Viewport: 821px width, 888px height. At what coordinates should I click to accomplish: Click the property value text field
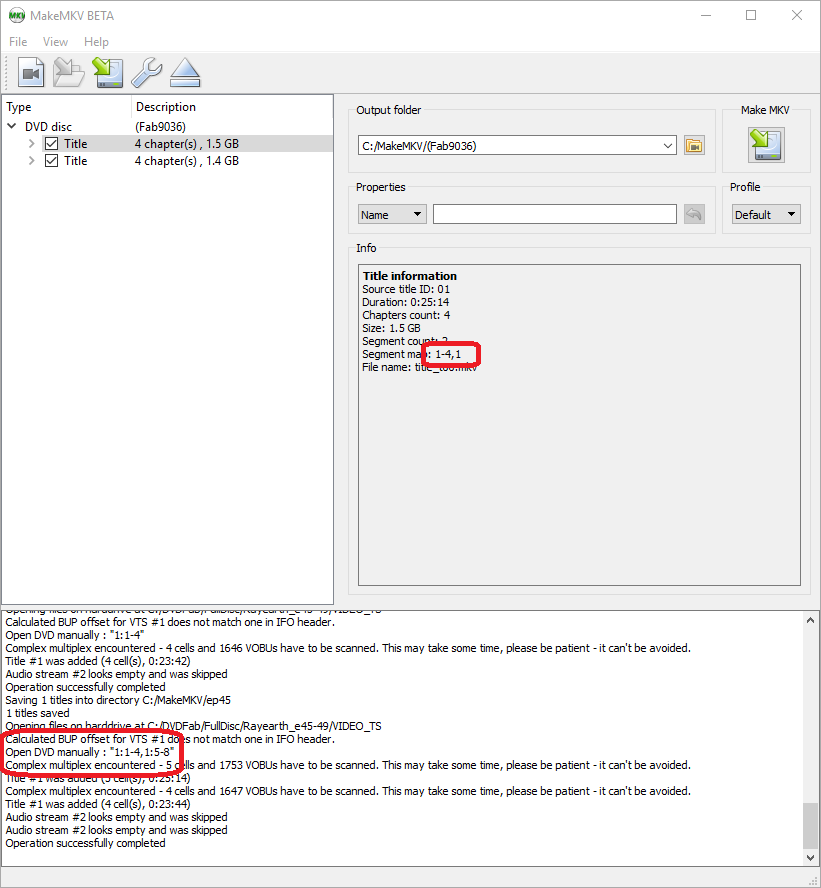click(x=555, y=214)
